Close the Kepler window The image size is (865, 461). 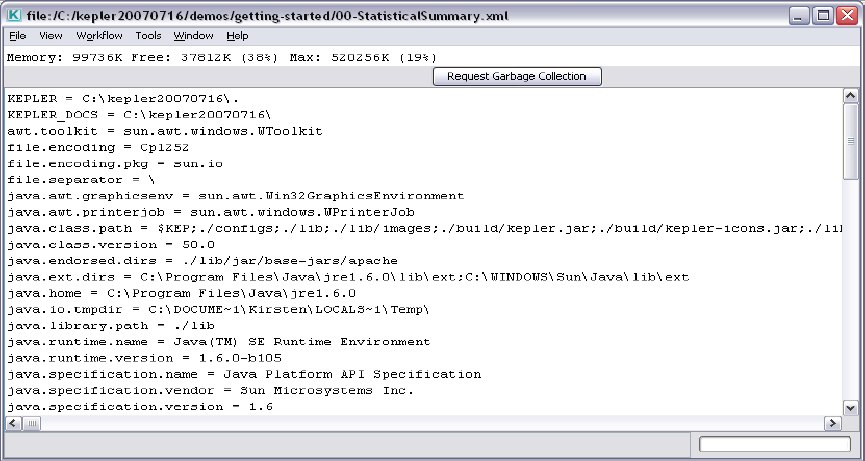pyautogui.click(x=846, y=15)
